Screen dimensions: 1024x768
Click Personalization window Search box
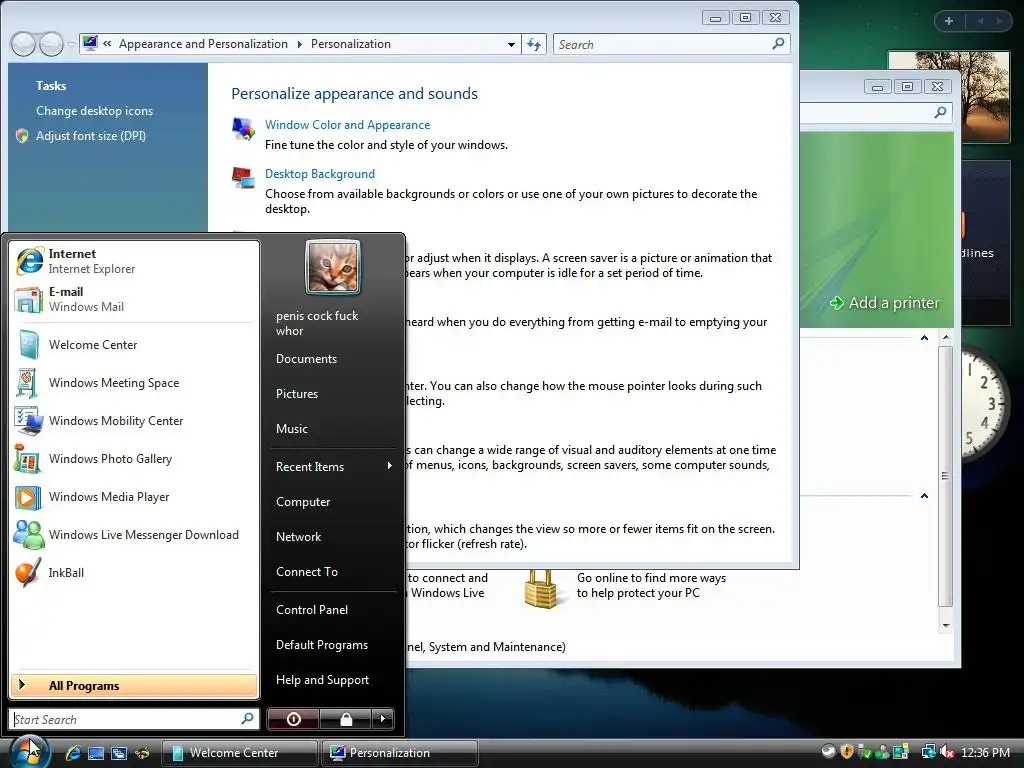(671, 44)
